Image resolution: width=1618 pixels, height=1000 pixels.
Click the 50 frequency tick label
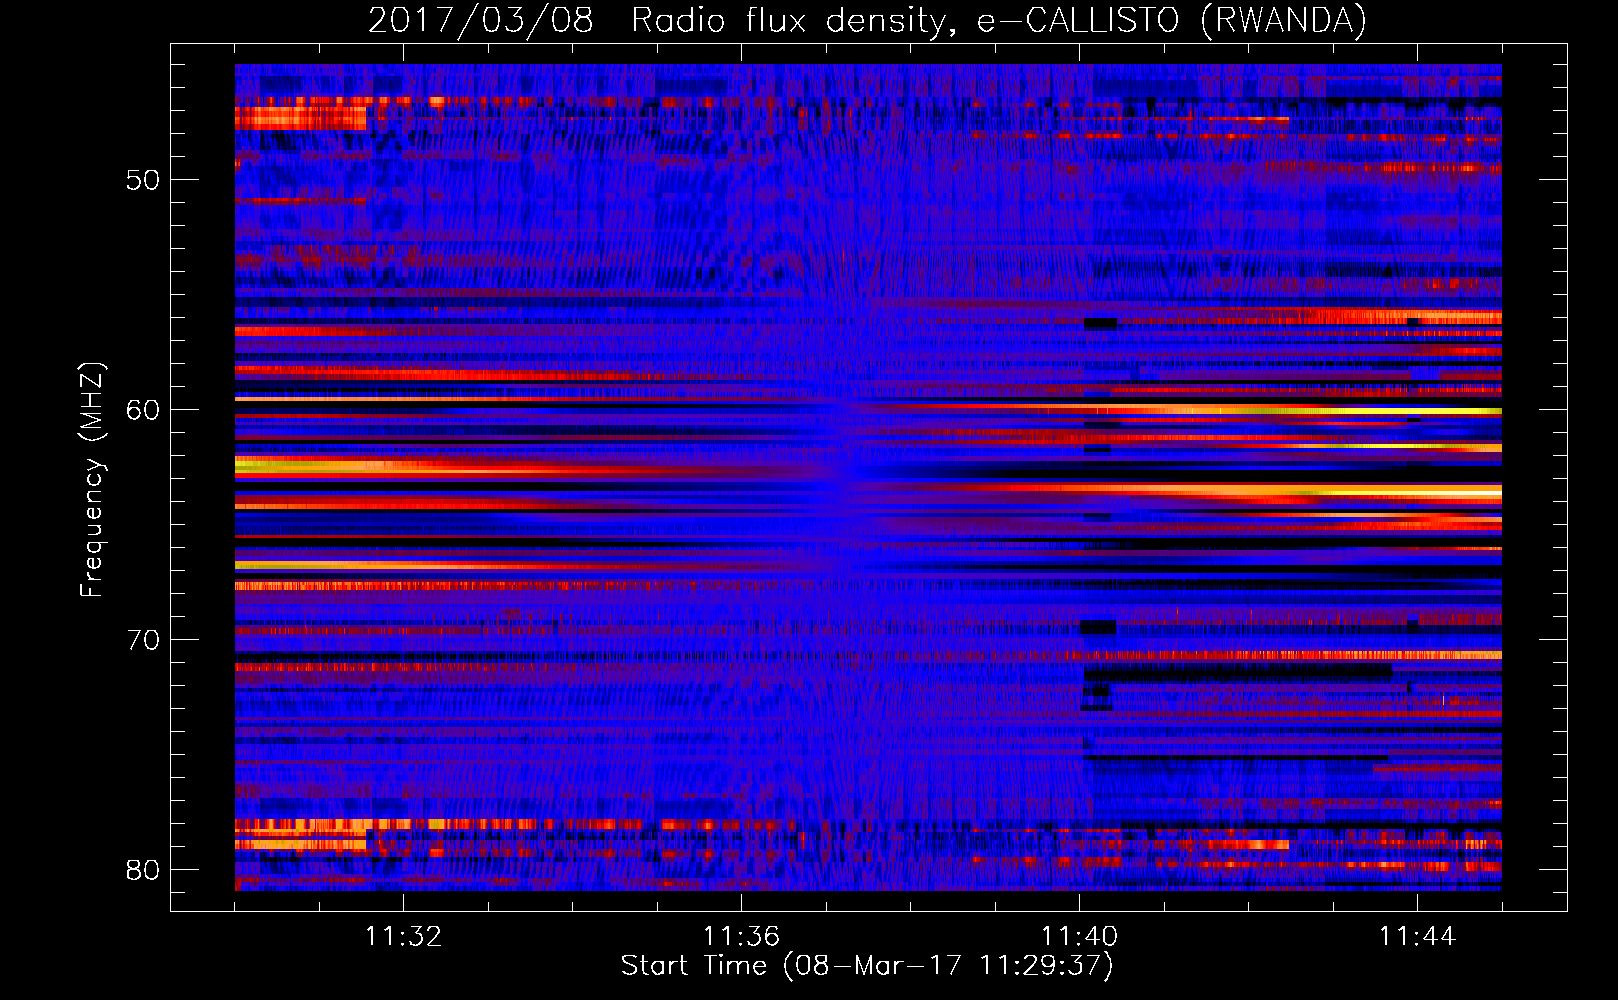(143, 180)
